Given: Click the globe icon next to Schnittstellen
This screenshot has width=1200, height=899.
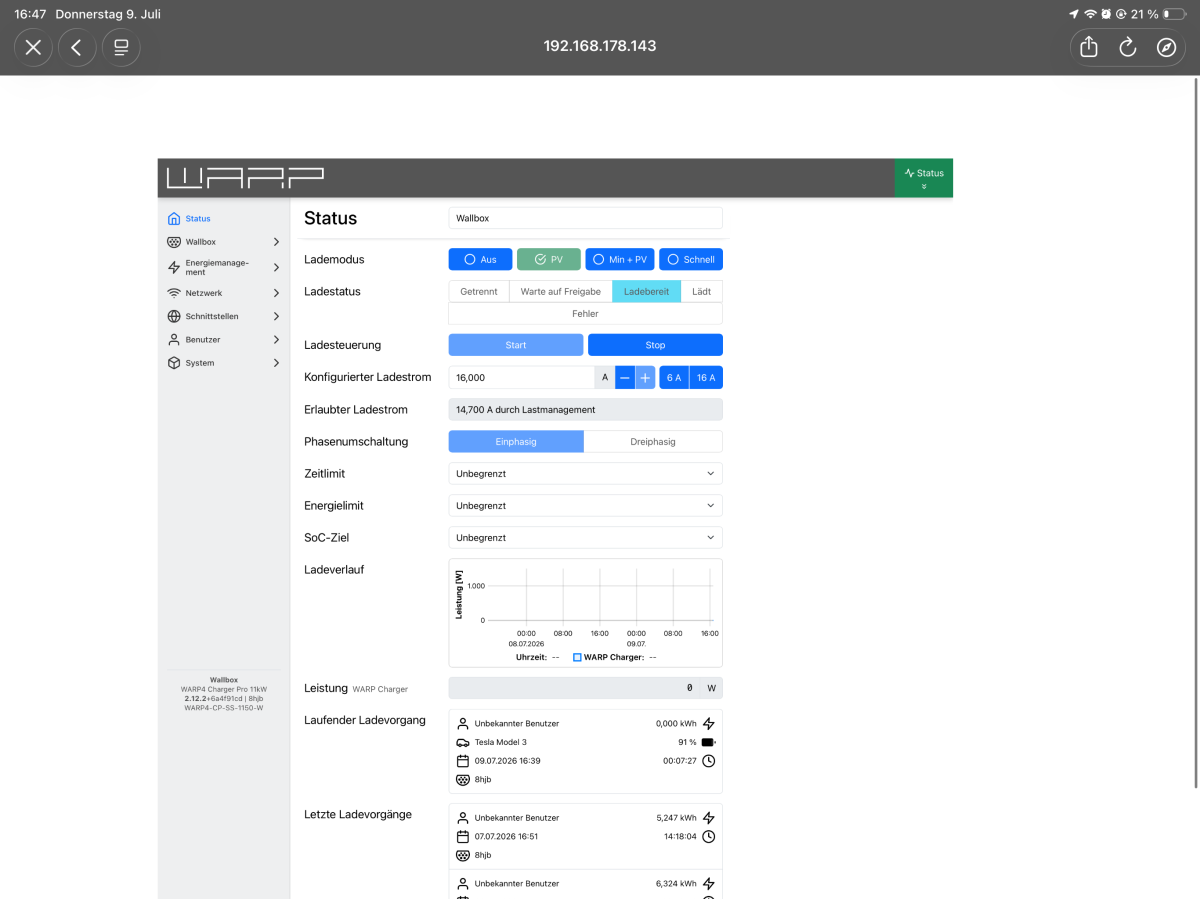Looking at the screenshot, I should 174,316.
